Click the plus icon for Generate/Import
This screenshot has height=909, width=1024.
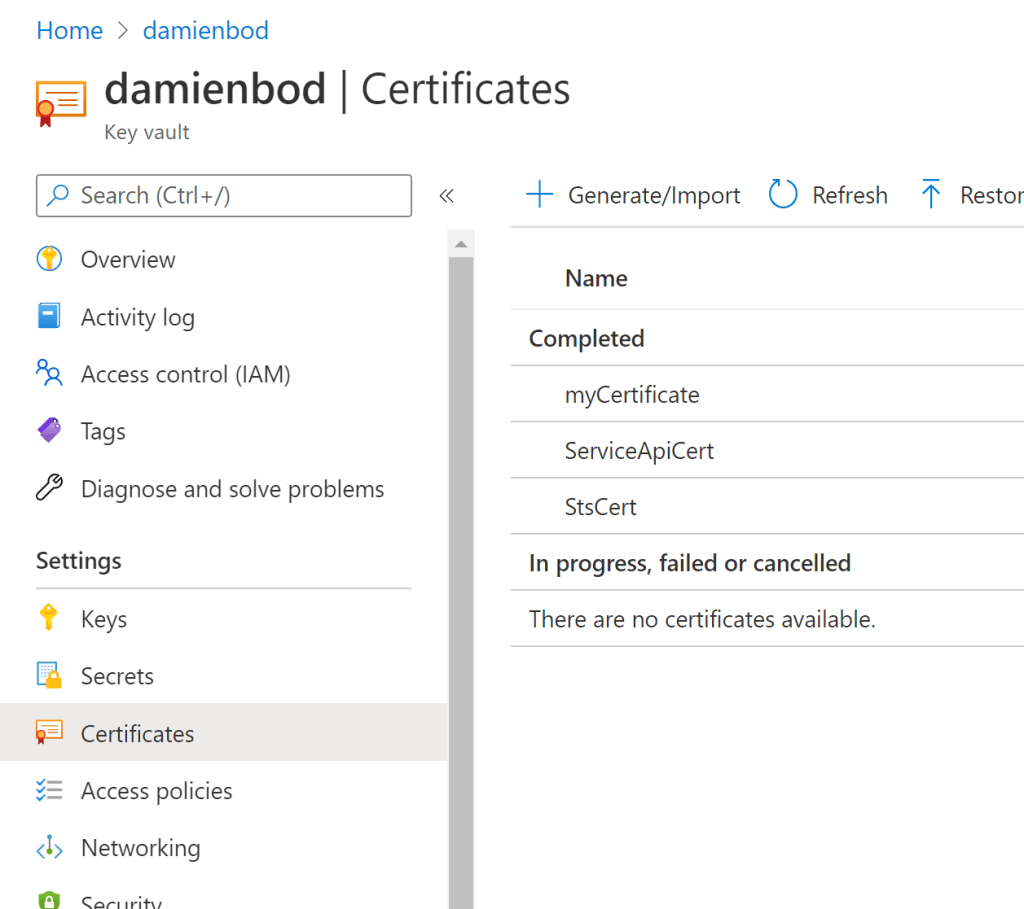point(539,195)
